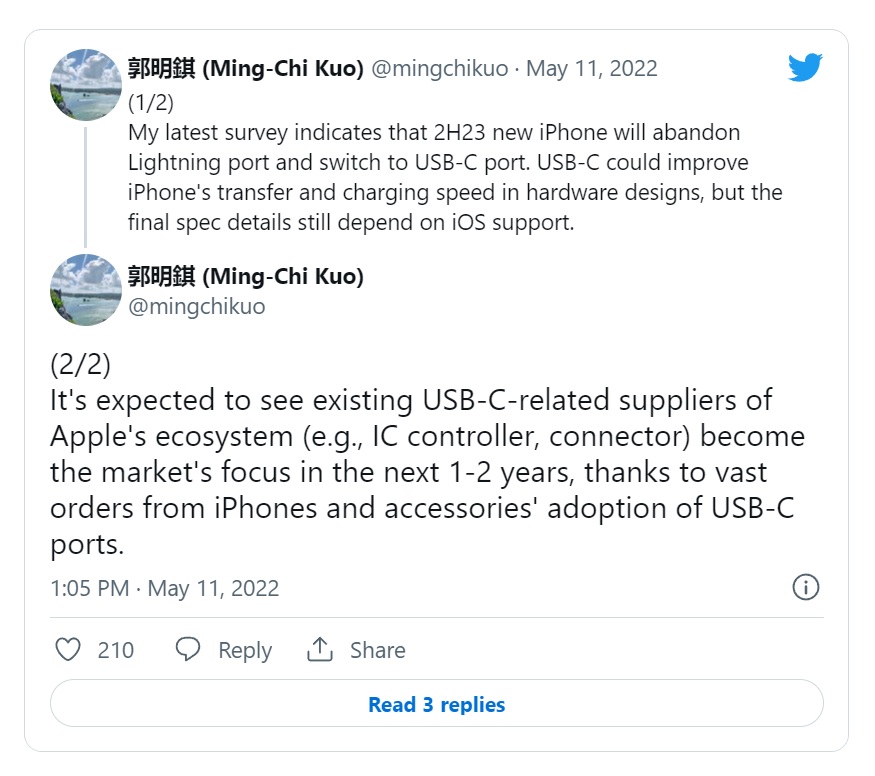This screenshot has height=776, width=875.
Task: Click the share upload arrow icon
Action: (x=320, y=650)
